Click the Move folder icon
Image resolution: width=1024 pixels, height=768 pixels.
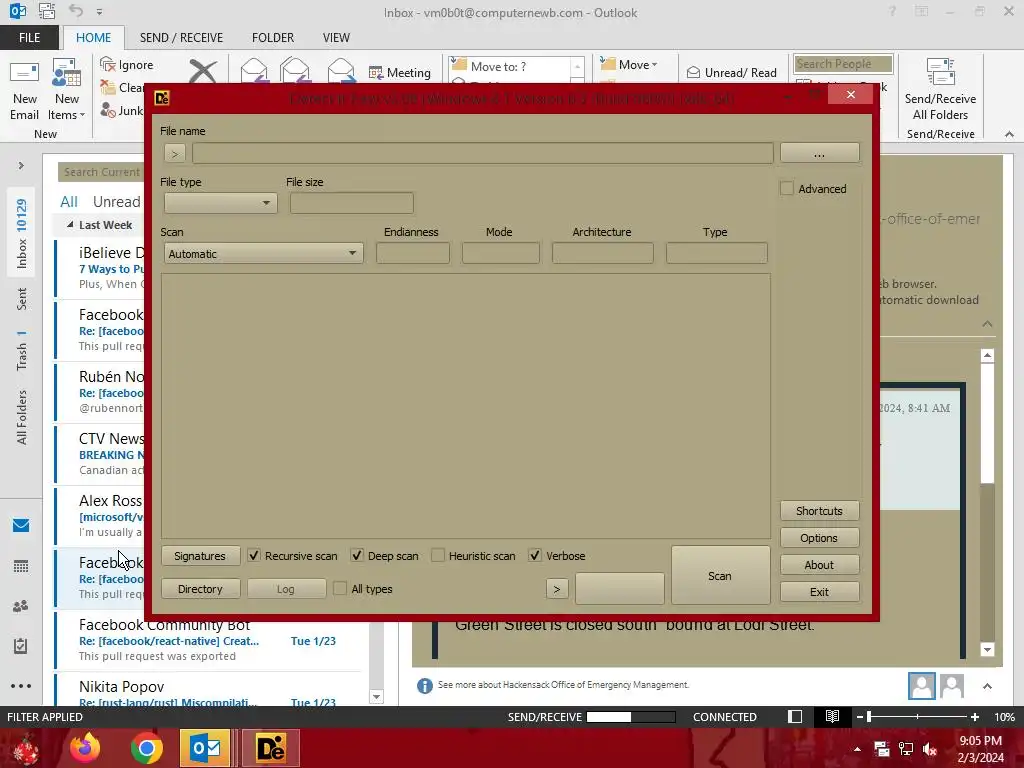pos(608,64)
